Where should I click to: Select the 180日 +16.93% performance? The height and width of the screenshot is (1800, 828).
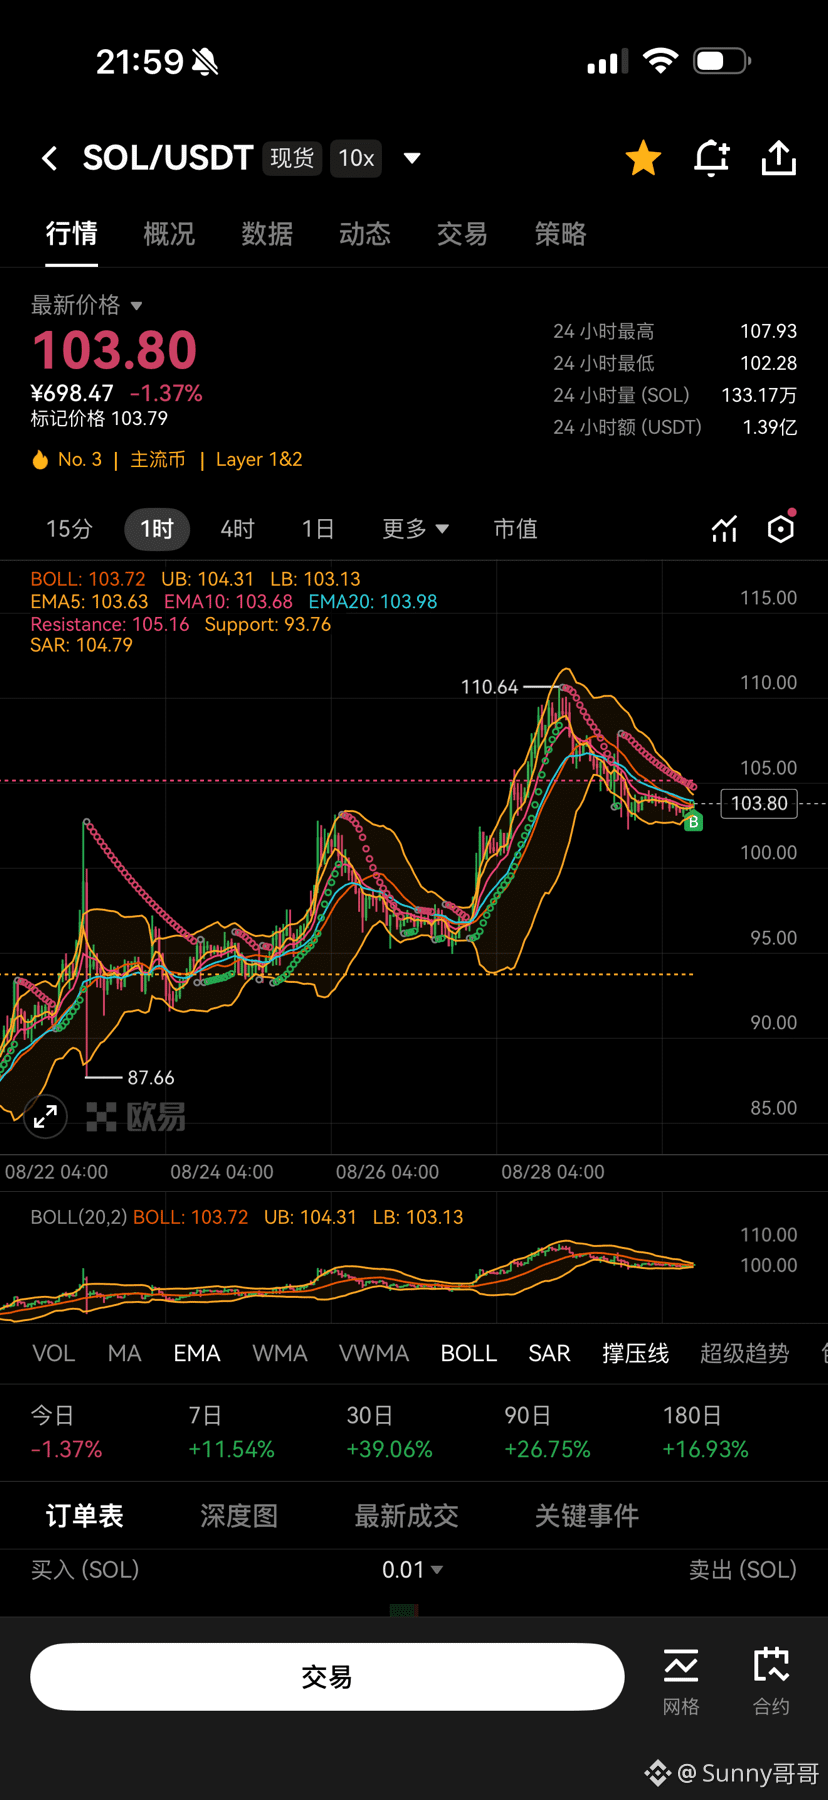[x=705, y=1432]
